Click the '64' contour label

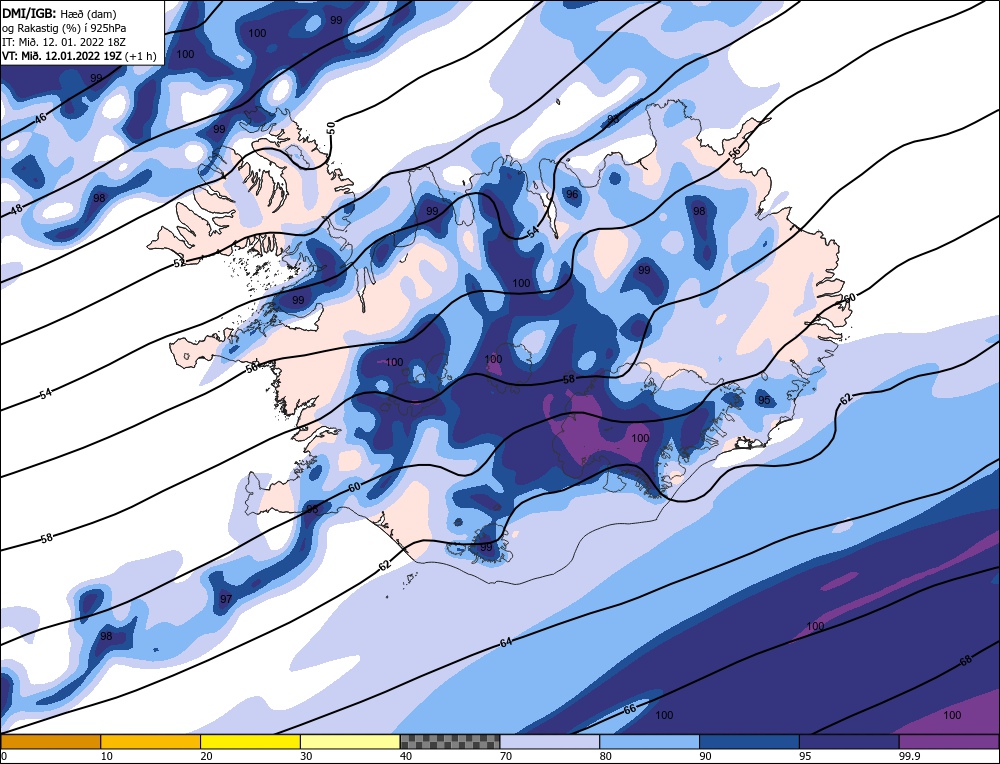pos(506,642)
